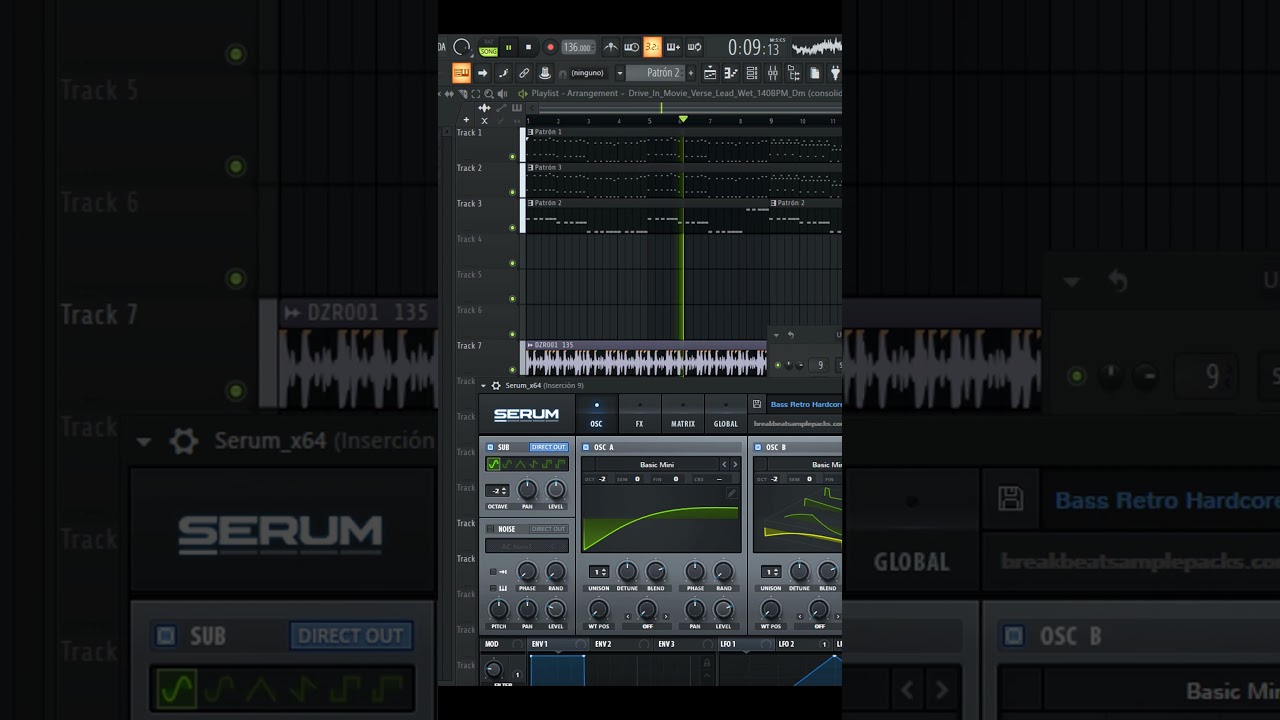Switch to Serum's MATRIX tab
The image size is (1280, 720).
683,414
